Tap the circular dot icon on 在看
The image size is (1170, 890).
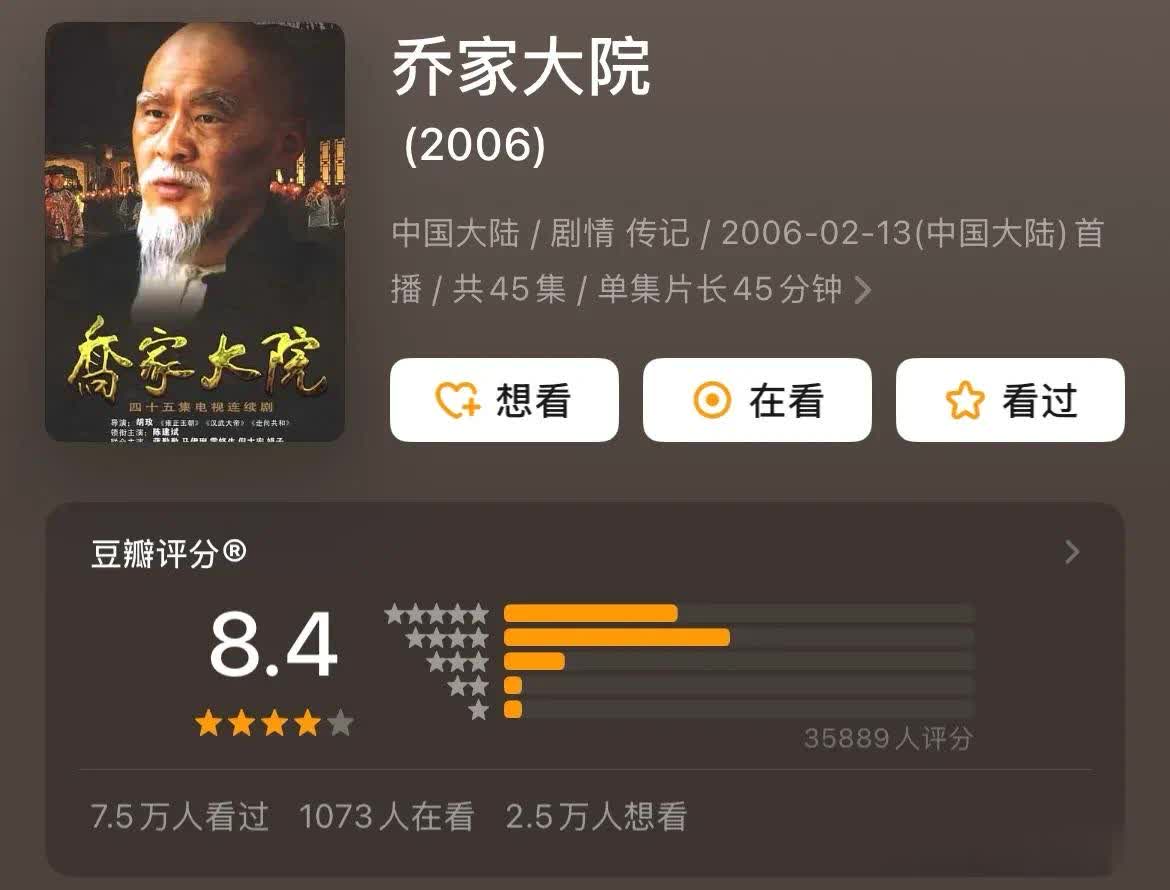(x=712, y=400)
